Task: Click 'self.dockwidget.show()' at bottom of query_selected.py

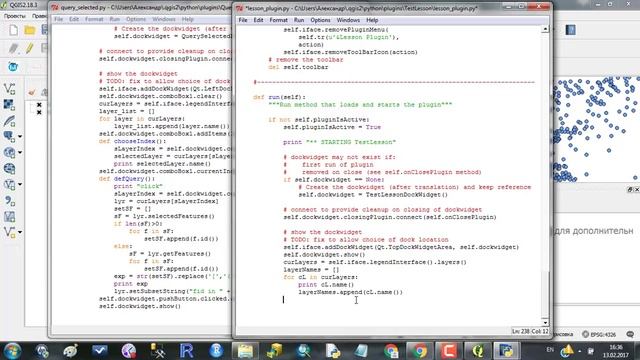Action: coord(140,306)
